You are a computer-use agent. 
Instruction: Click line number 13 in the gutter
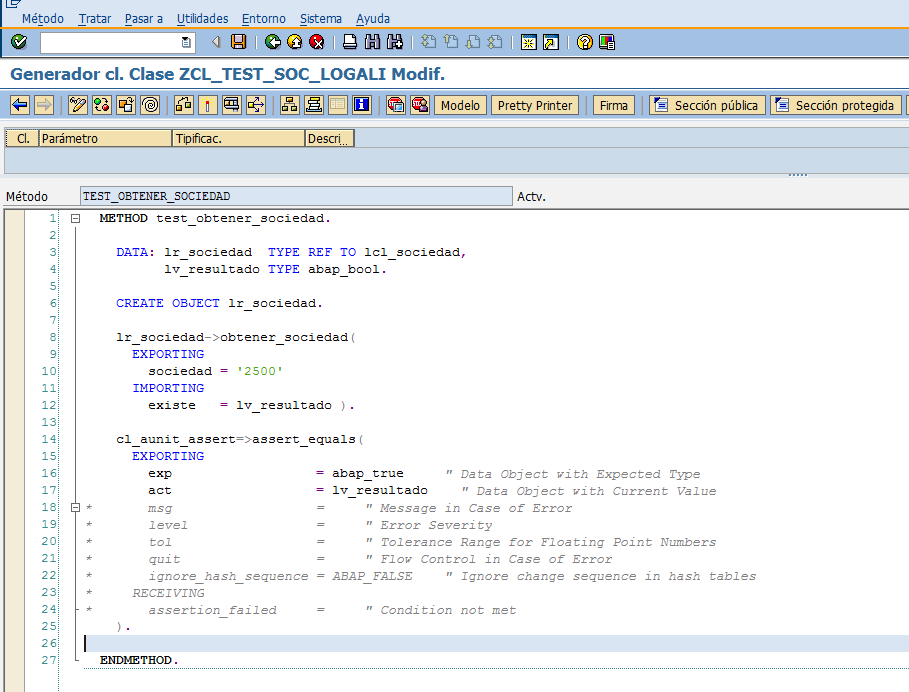(x=49, y=422)
